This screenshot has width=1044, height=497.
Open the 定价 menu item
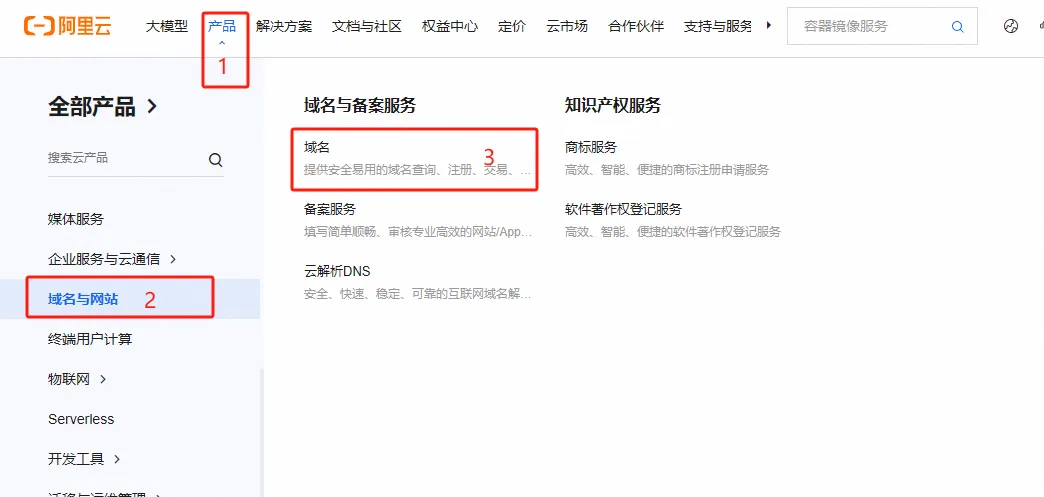pyautogui.click(x=511, y=27)
